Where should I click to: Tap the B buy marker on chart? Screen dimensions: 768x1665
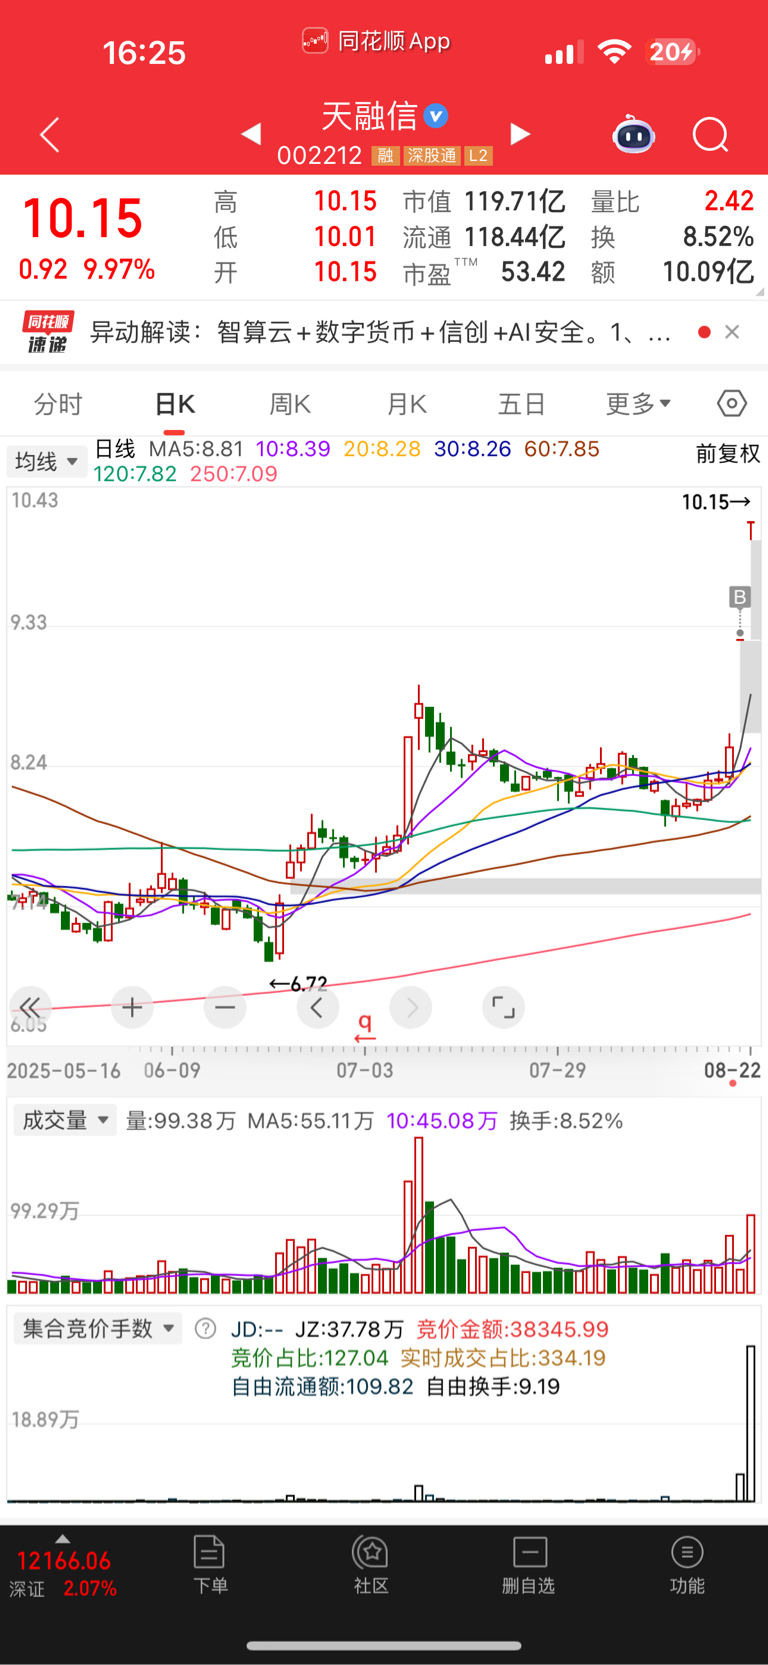pos(740,597)
